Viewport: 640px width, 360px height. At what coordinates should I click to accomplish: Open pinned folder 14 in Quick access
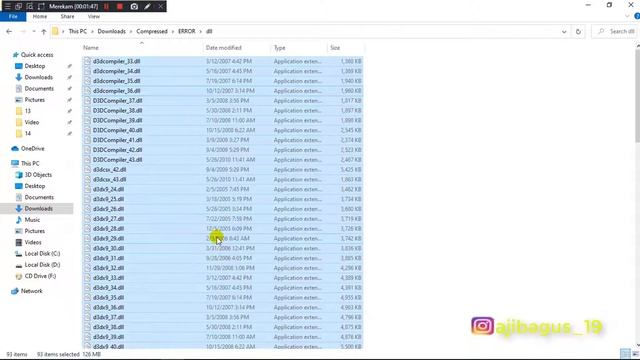click(x=27, y=133)
